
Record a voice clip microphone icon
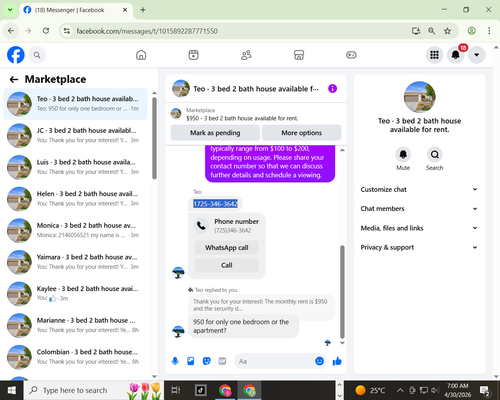pos(175,361)
